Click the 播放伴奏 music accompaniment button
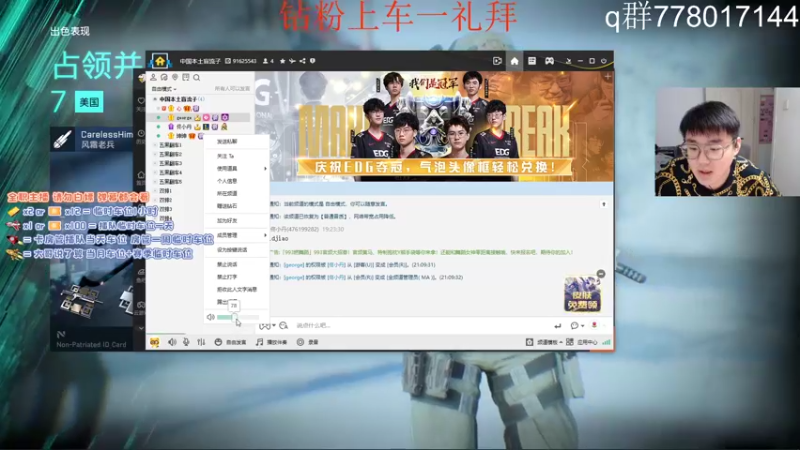800x450 pixels. [x=271, y=342]
